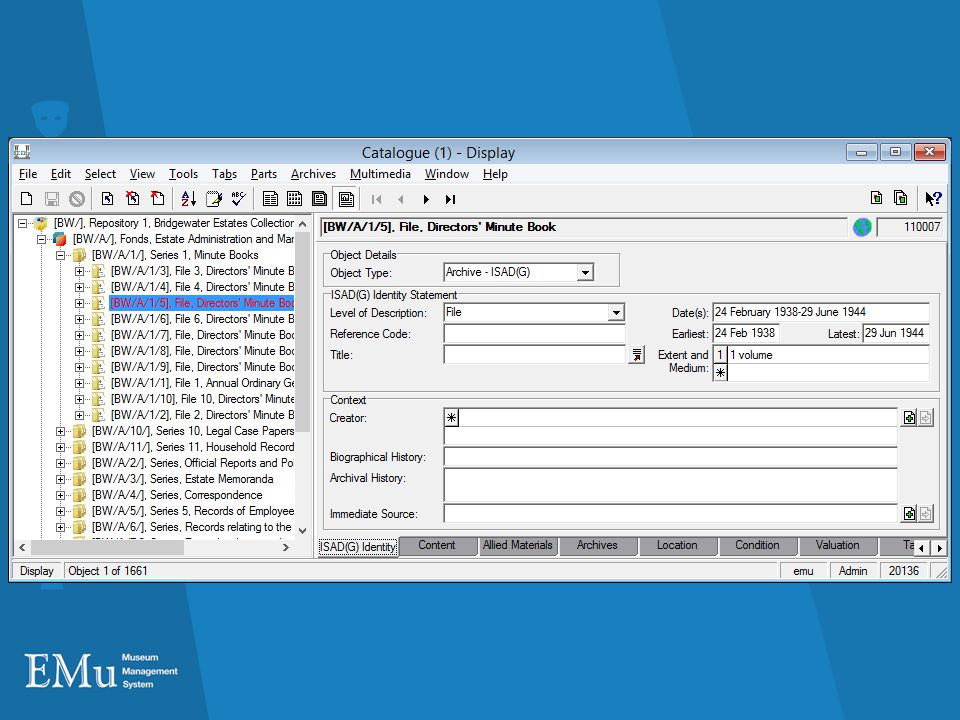Go to the next record

coord(426,199)
